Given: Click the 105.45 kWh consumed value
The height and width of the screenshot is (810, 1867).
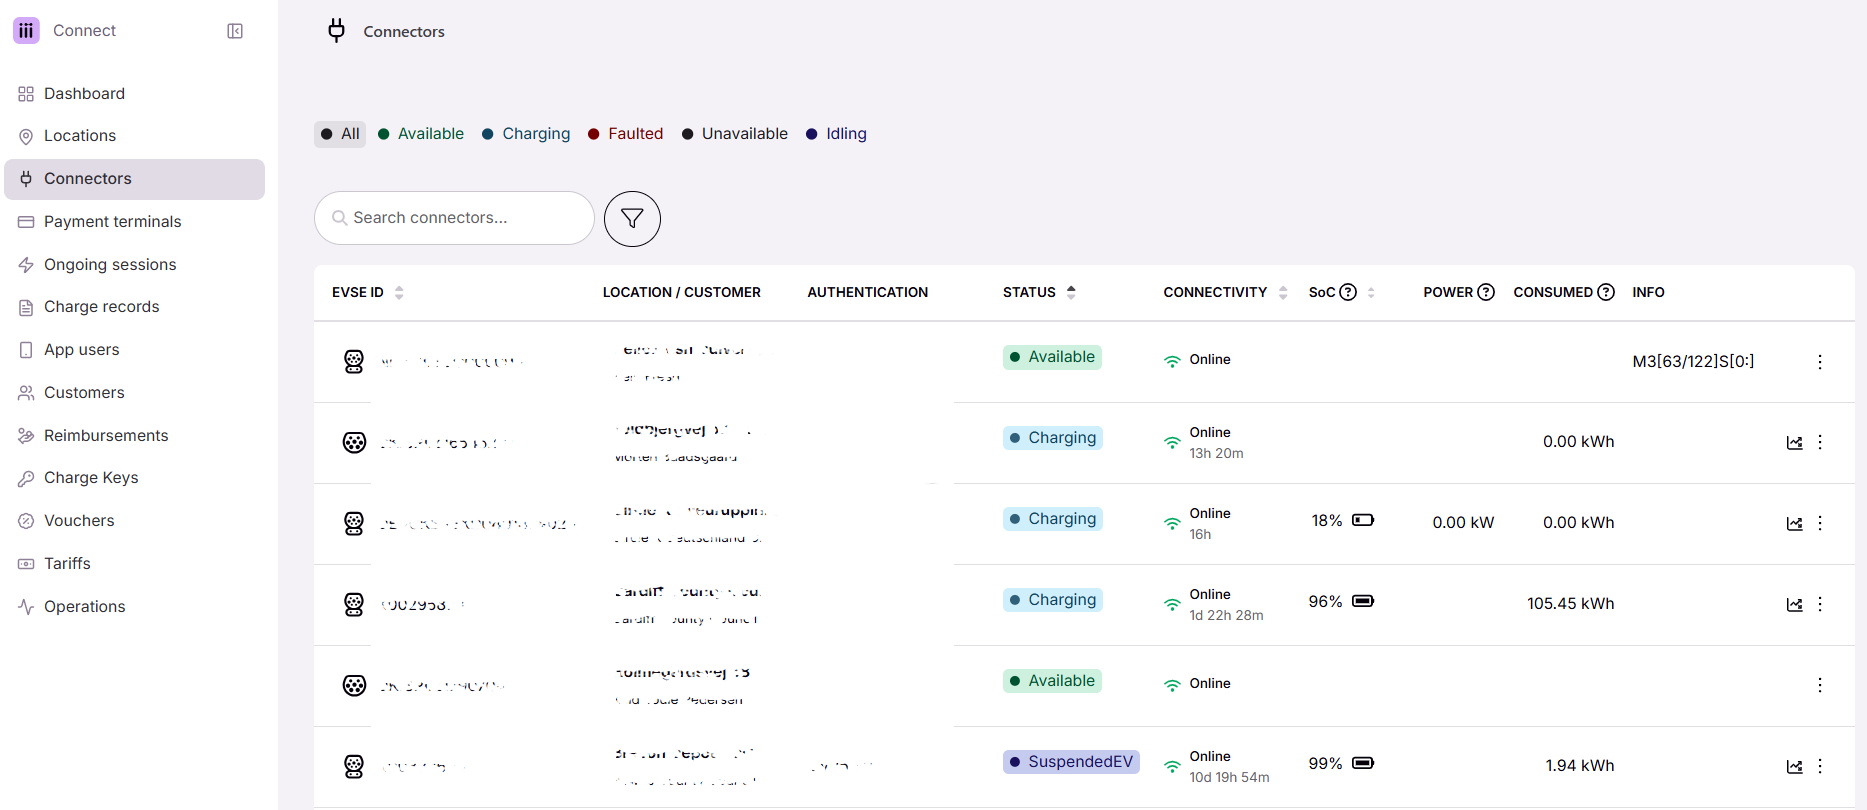Looking at the screenshot, I should (x=1570, y=604).
